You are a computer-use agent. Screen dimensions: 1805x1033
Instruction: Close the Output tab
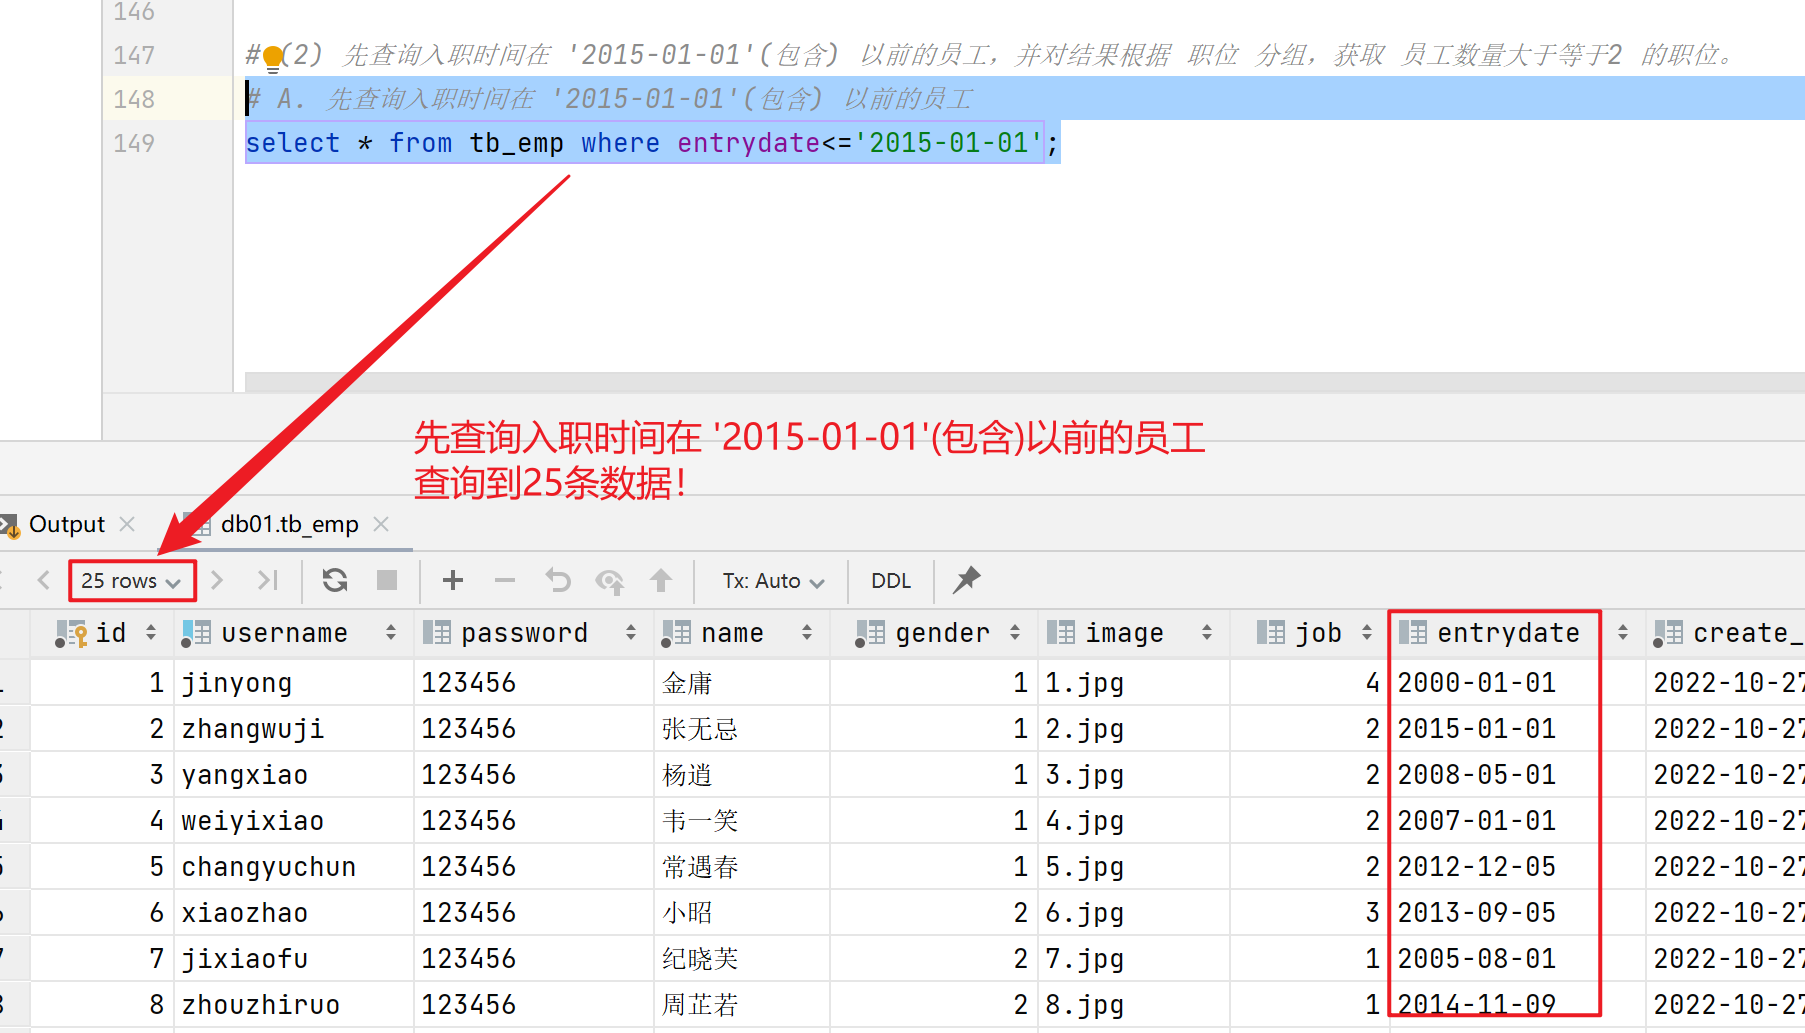click(127, 523)
